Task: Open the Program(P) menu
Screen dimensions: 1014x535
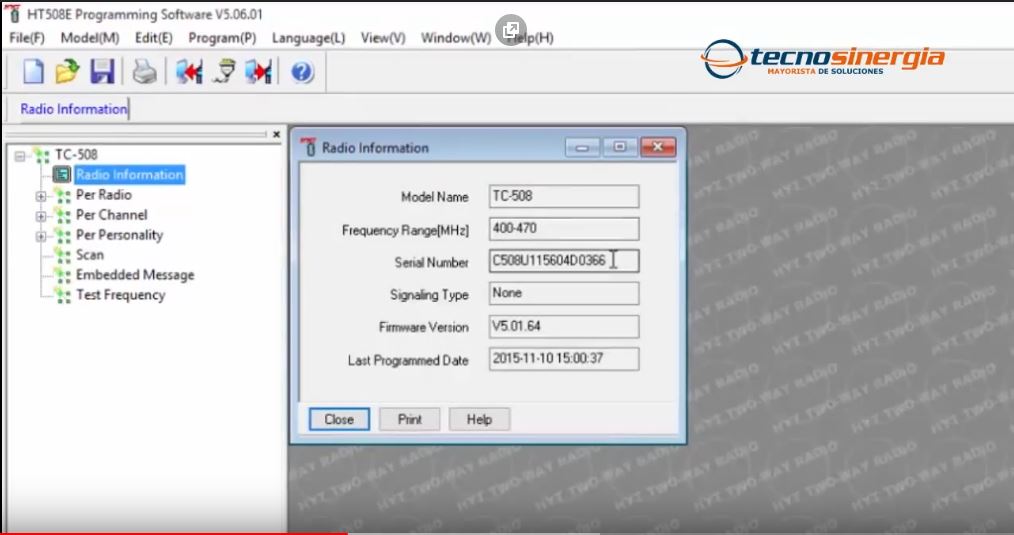Action: (x=222, y=38)
